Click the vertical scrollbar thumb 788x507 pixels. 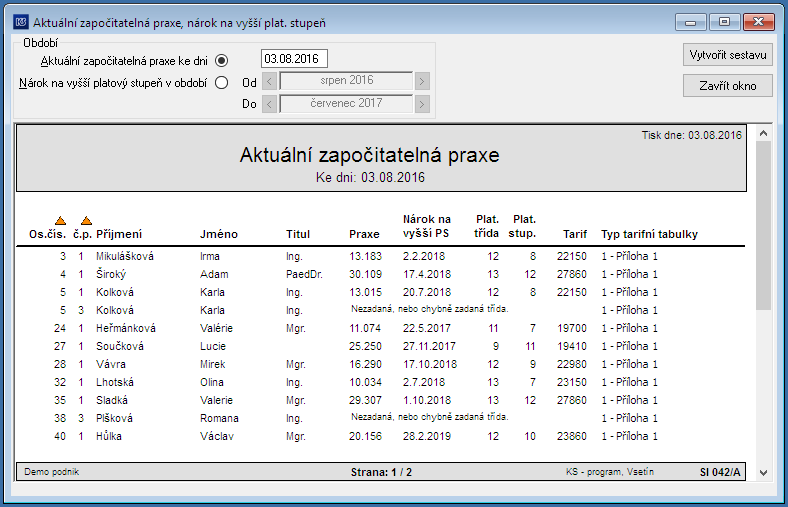(x=763, y=226)
